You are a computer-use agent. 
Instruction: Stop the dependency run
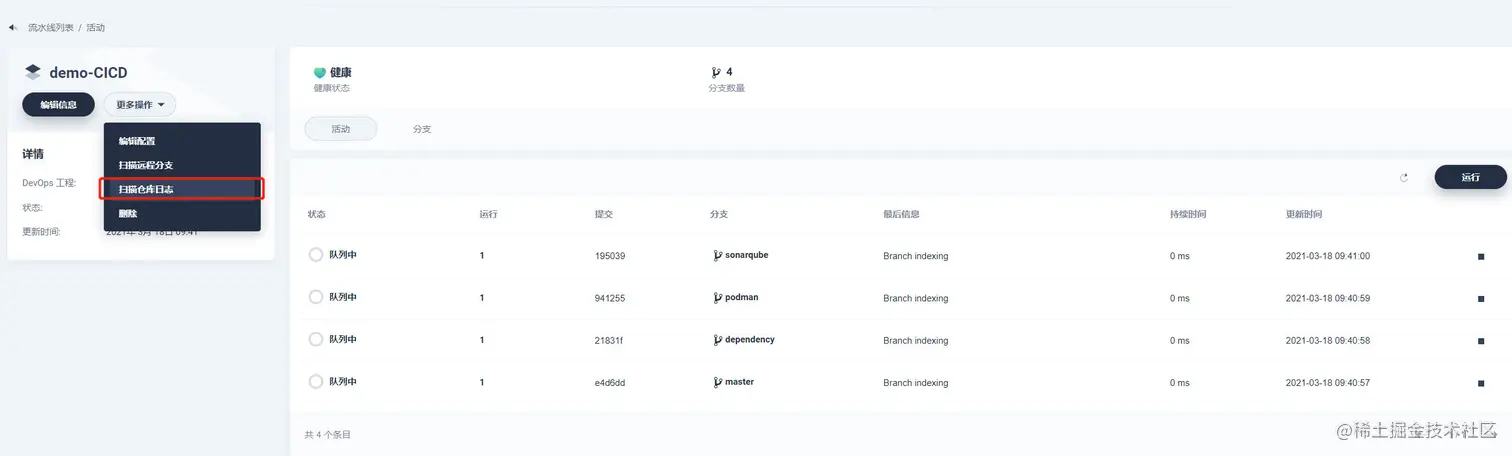pyautogui.click(x=1481, y=341)
